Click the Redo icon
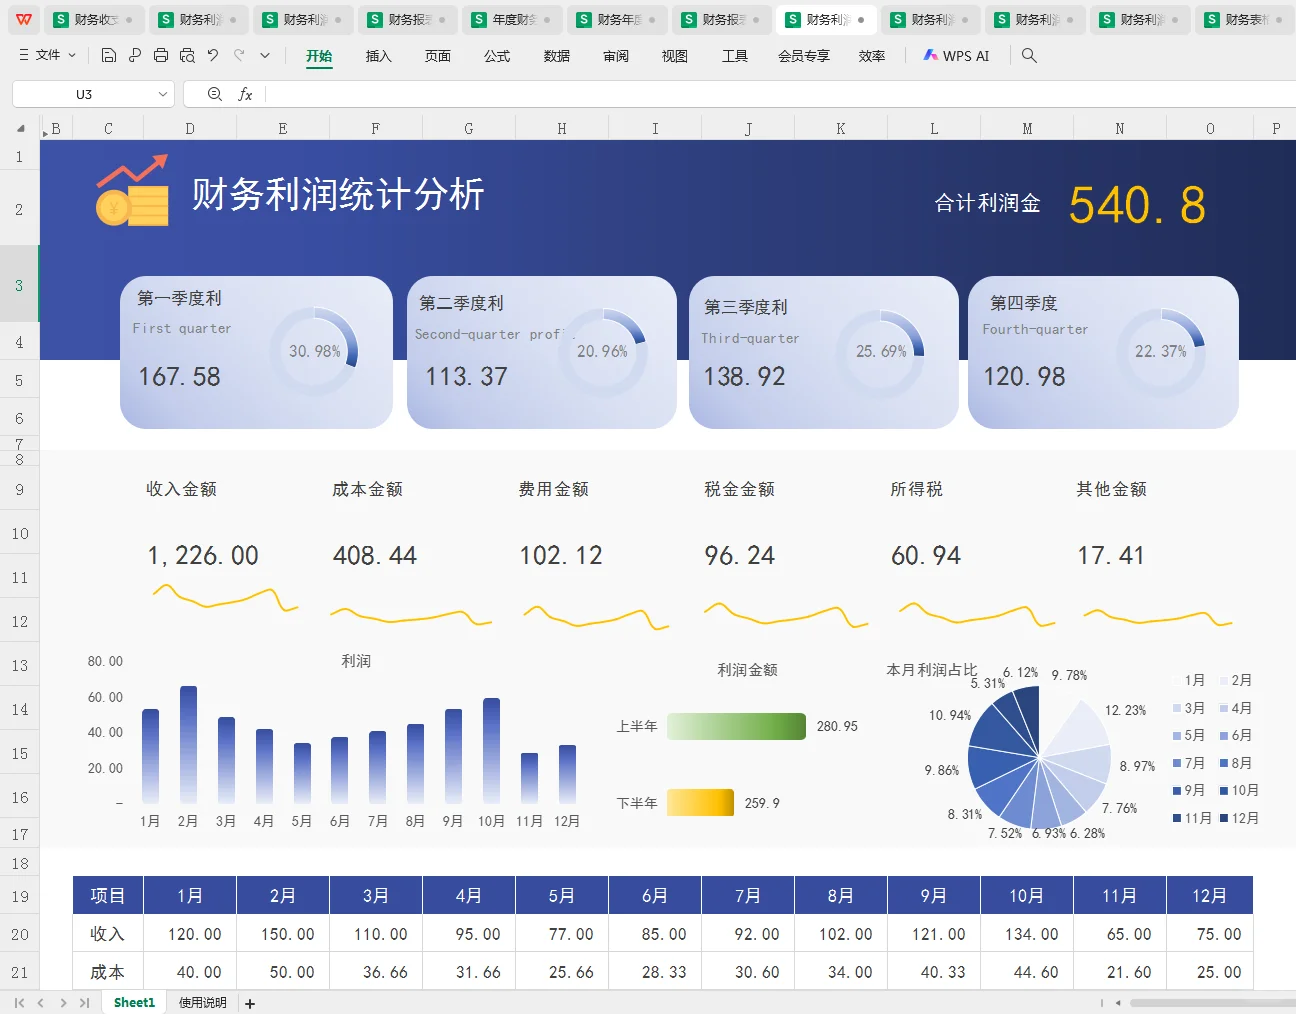 (239, 56)
